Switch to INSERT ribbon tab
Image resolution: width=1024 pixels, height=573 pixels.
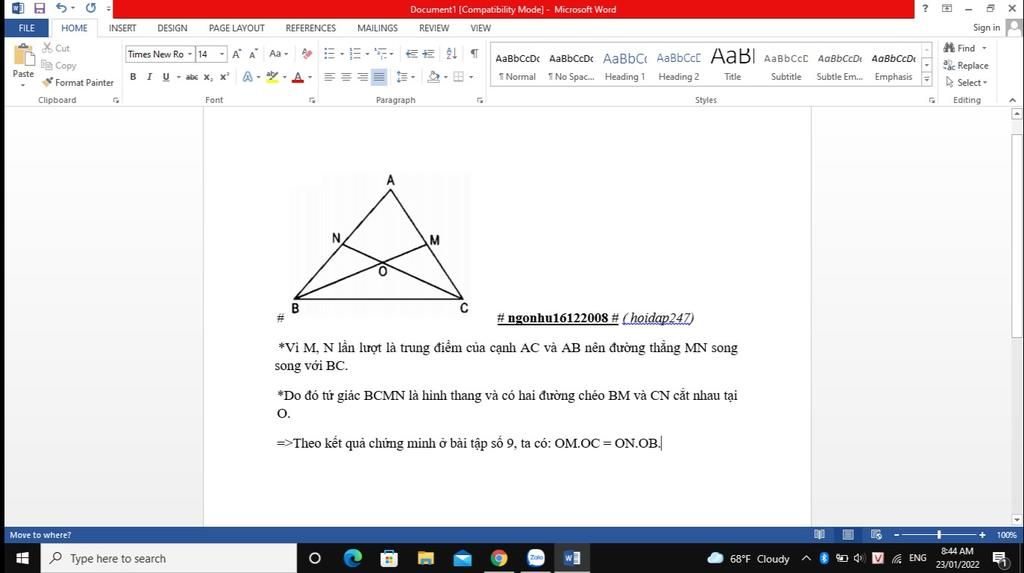point(122,28)
